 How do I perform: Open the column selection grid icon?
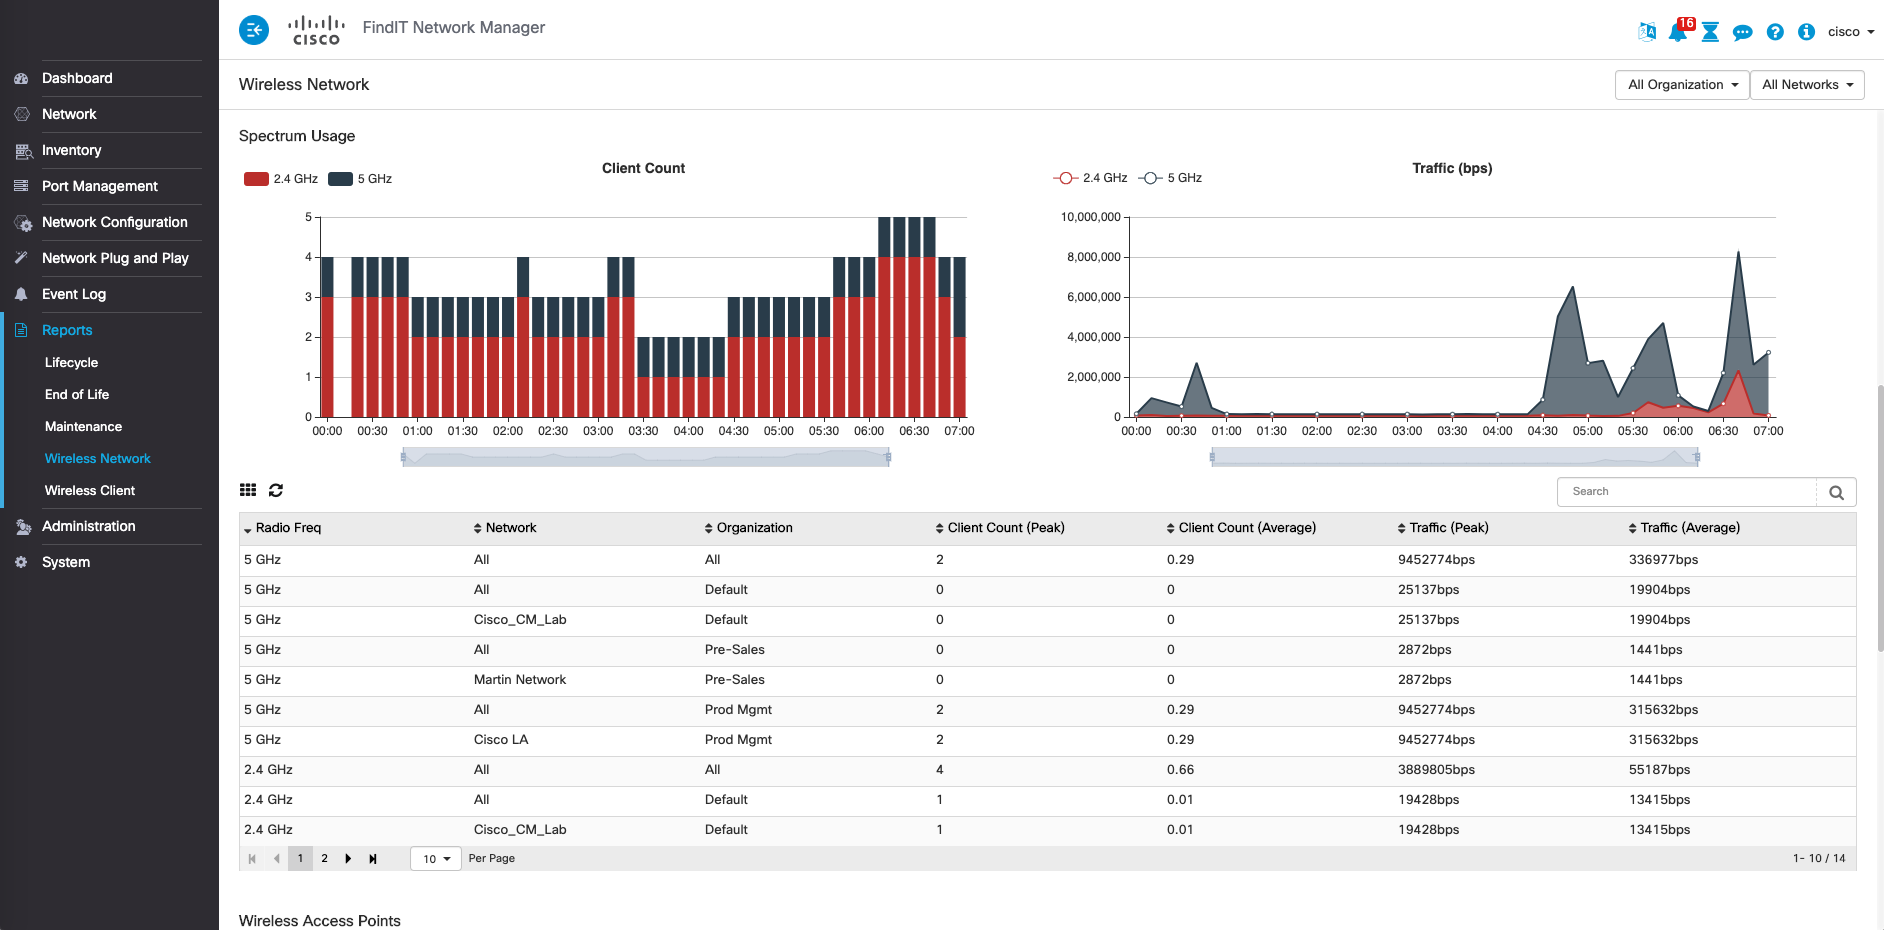click(x=248, y=489)
